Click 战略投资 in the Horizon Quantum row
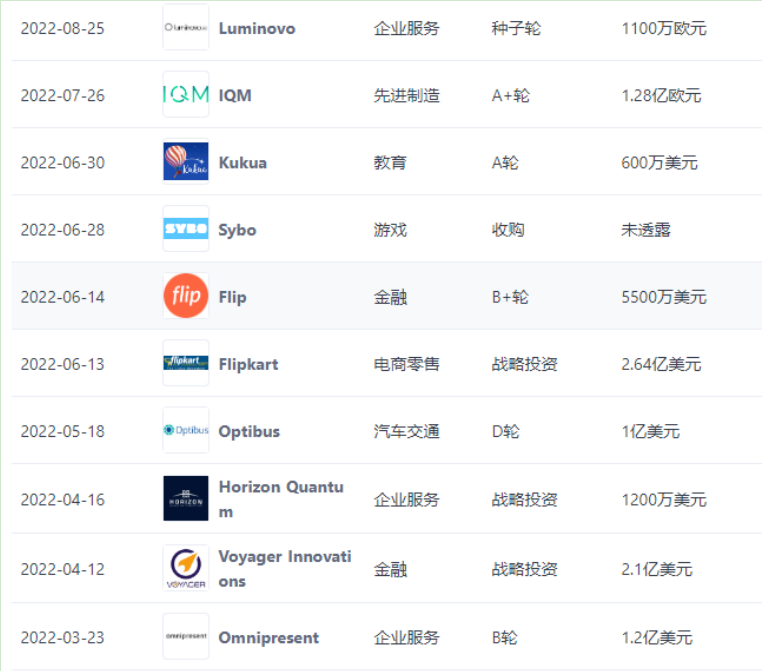 (x=524, y=499)
